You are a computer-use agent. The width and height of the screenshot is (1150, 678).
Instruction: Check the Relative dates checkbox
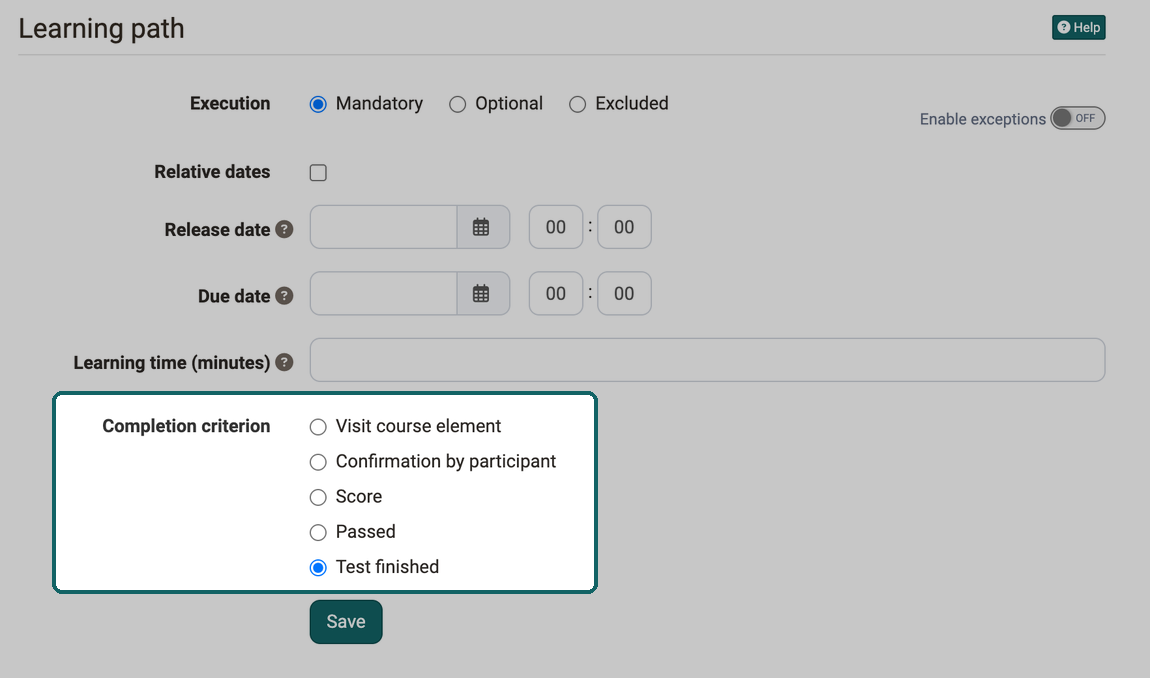pos(318,172)
